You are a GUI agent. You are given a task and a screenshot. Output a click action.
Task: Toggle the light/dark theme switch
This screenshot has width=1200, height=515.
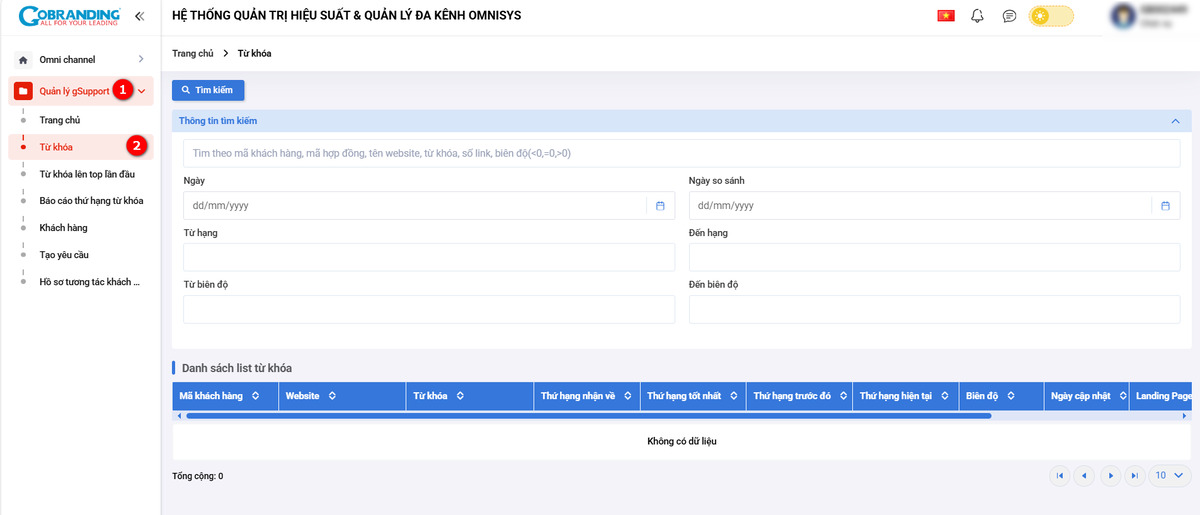(1051, 16)
